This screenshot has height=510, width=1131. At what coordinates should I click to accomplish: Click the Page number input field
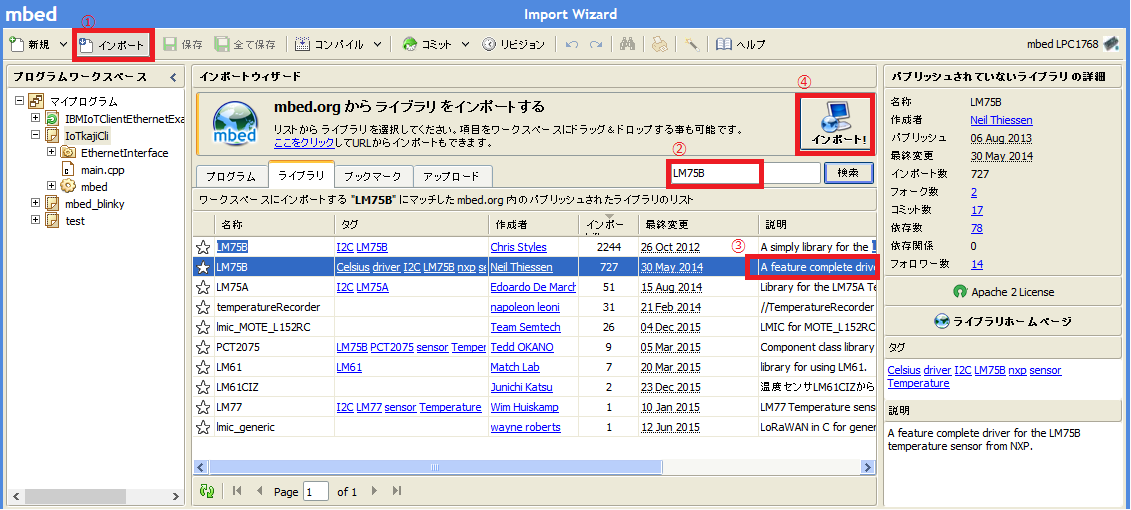pos(316,491)
